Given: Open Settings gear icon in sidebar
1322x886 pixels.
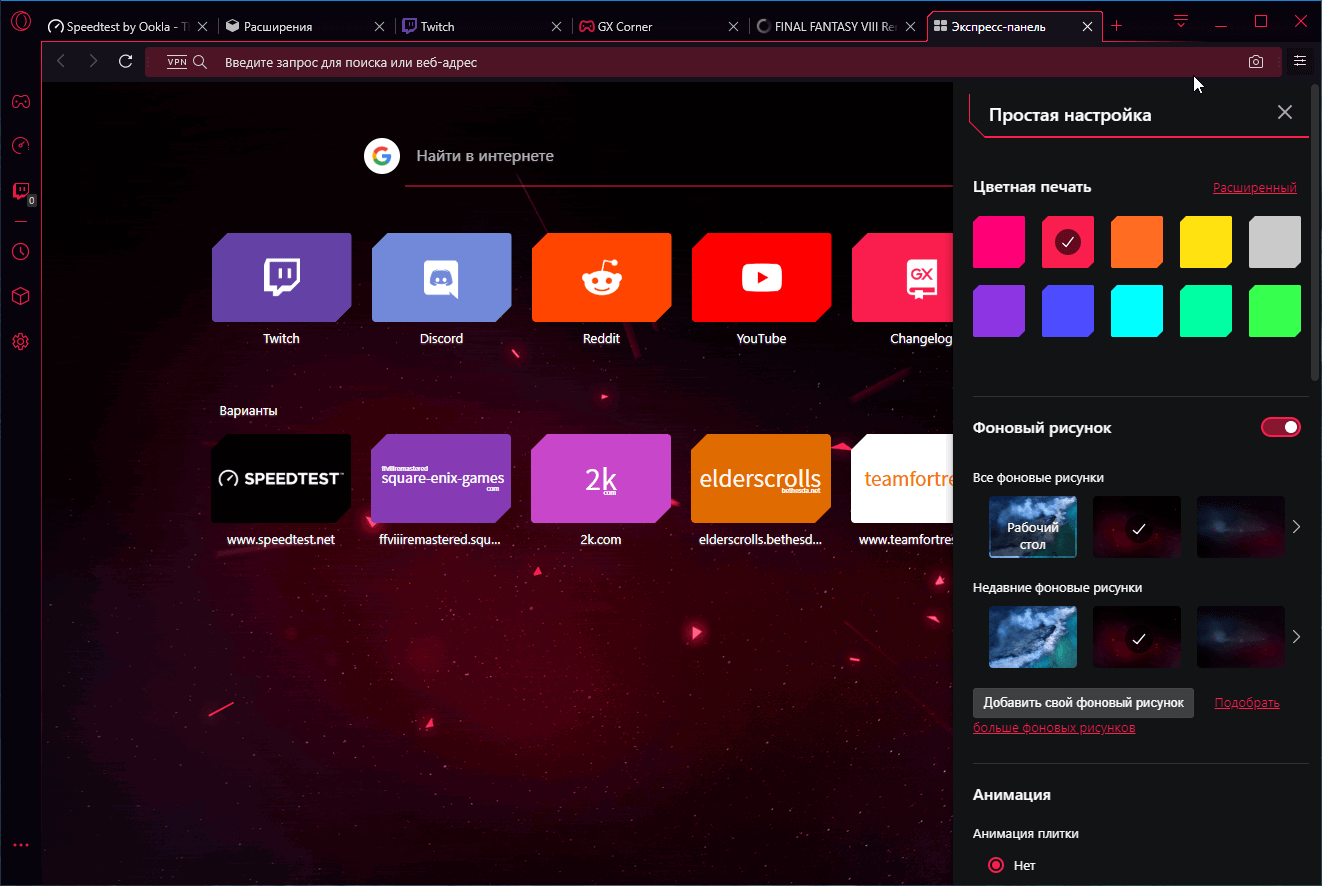Looking at the screenshot, I should pos(20,341).
